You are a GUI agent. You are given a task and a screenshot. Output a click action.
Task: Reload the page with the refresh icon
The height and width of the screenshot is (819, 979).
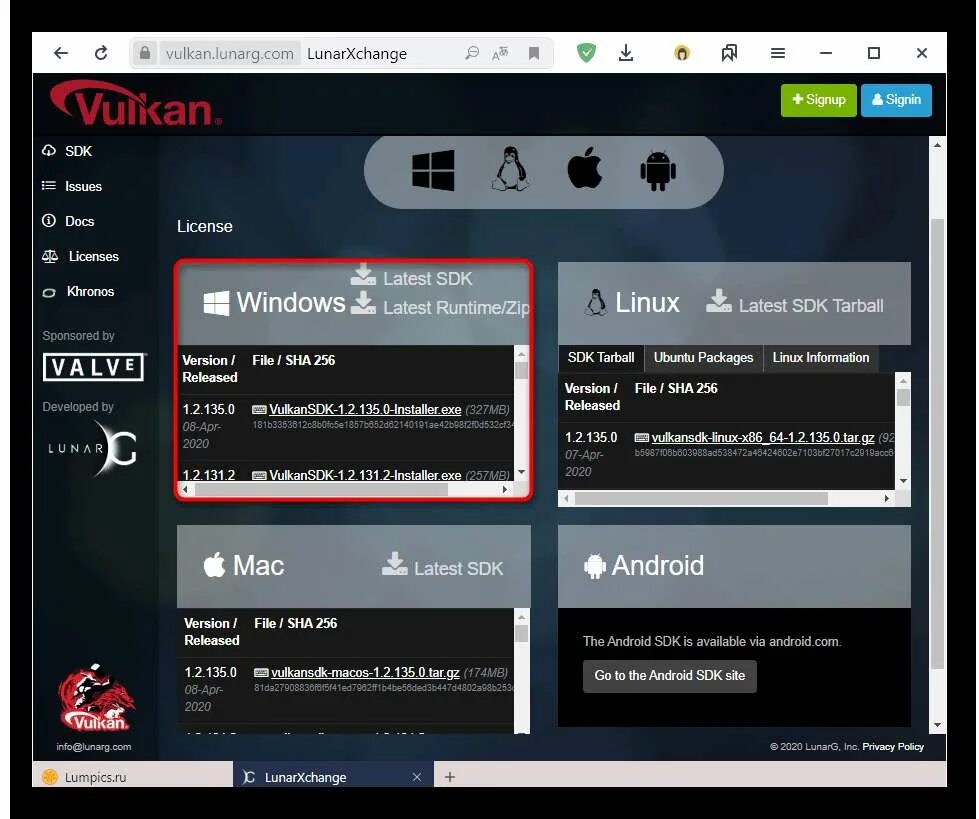[101, 53]
